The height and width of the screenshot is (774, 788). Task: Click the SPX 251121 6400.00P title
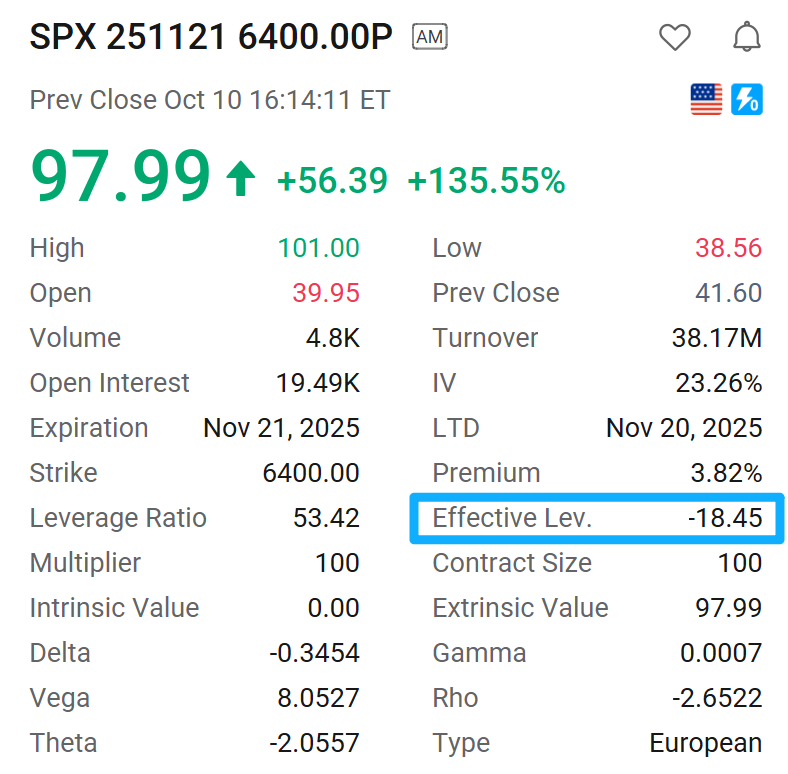click(211, 38)
